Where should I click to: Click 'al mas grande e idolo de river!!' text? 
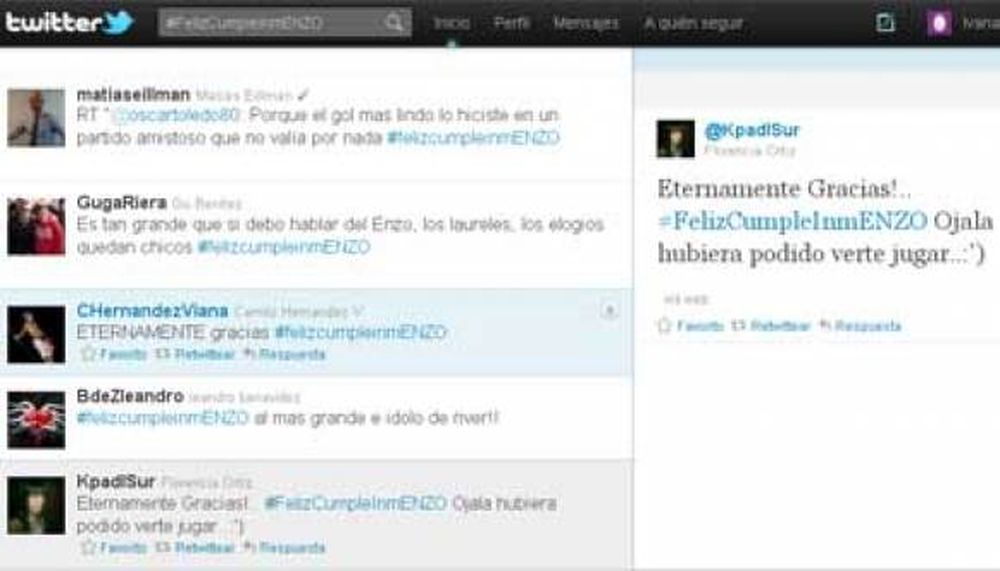click(x=376, y=418)
